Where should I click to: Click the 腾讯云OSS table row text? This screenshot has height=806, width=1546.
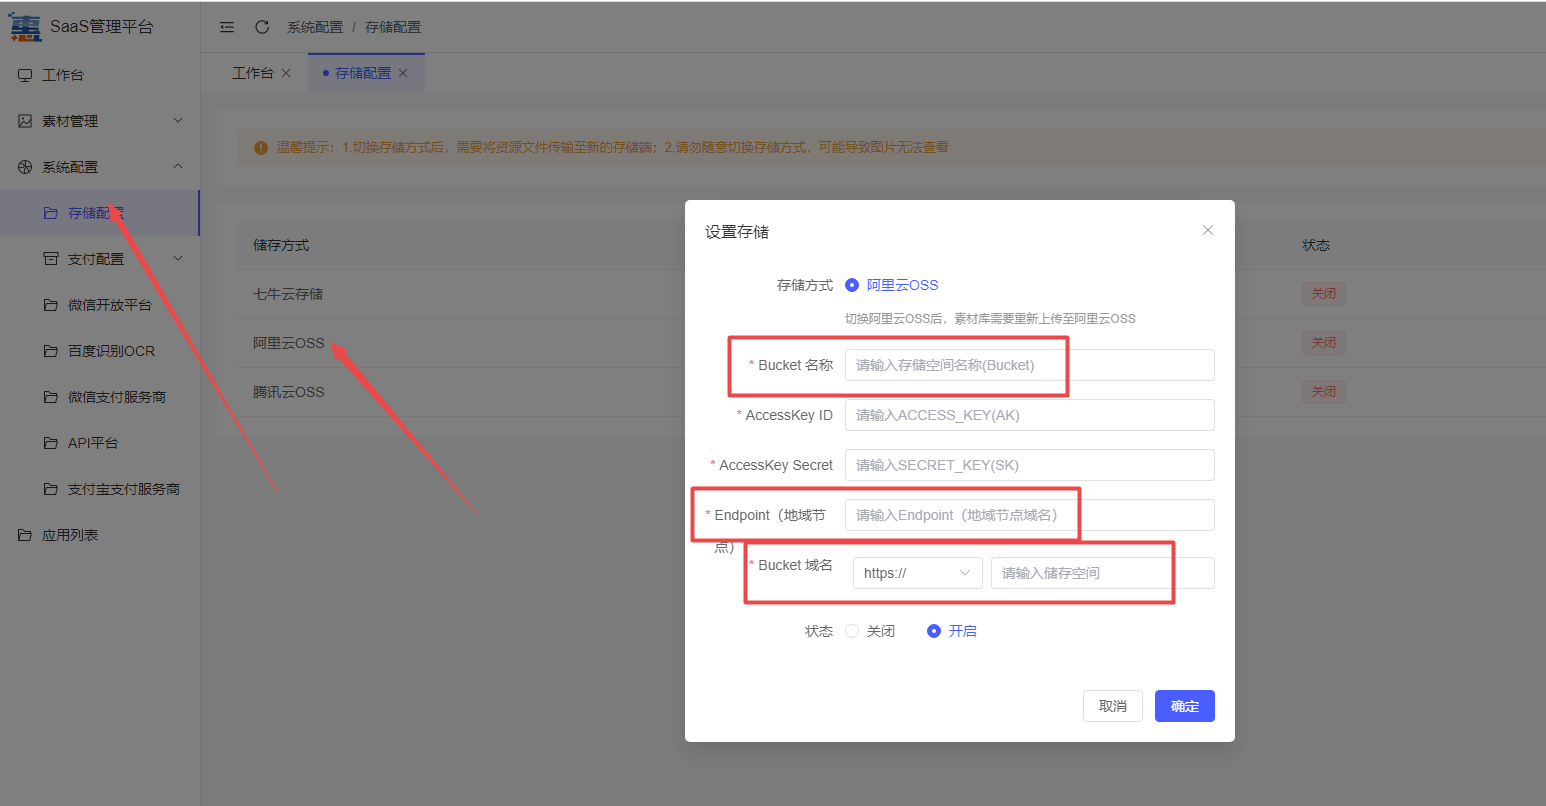click(289, 392)
